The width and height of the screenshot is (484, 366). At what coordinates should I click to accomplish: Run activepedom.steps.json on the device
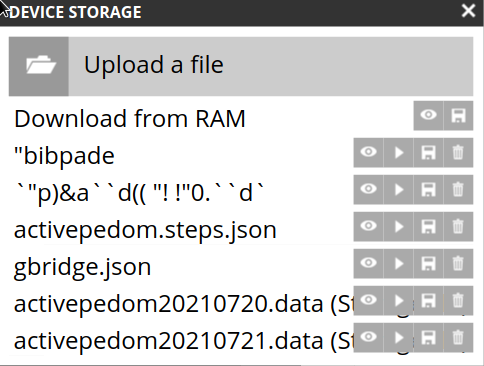point(398,227)
